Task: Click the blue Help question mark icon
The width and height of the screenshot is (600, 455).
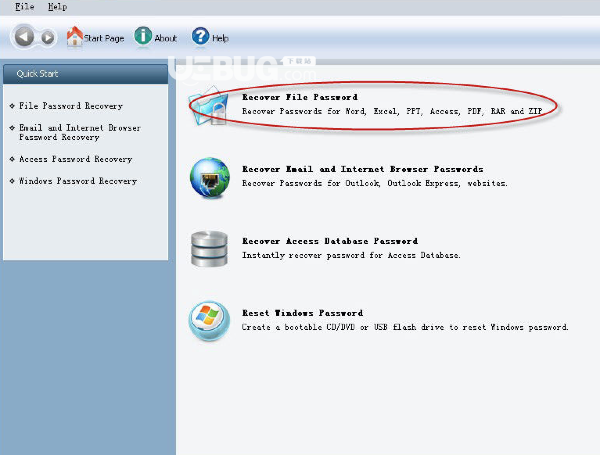Action: (201, 36)
